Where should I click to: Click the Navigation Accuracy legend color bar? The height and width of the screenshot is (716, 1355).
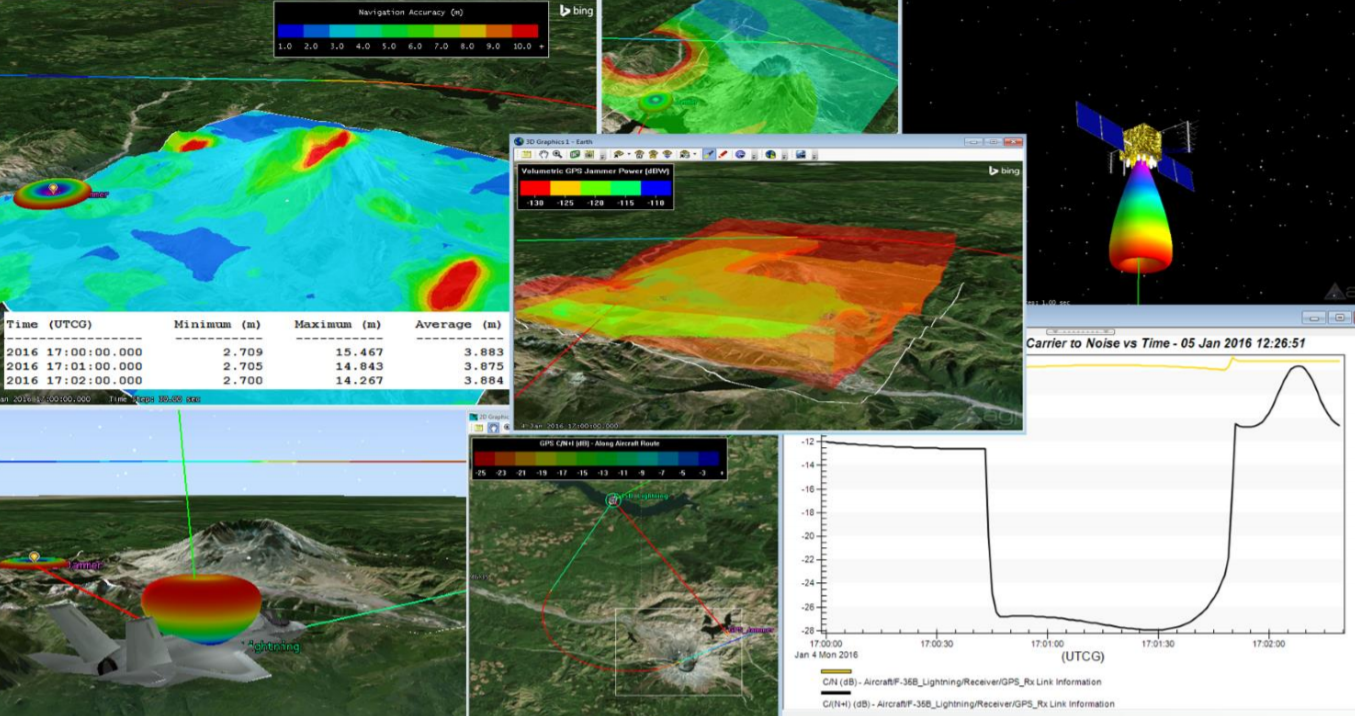(x=409, y=29)
